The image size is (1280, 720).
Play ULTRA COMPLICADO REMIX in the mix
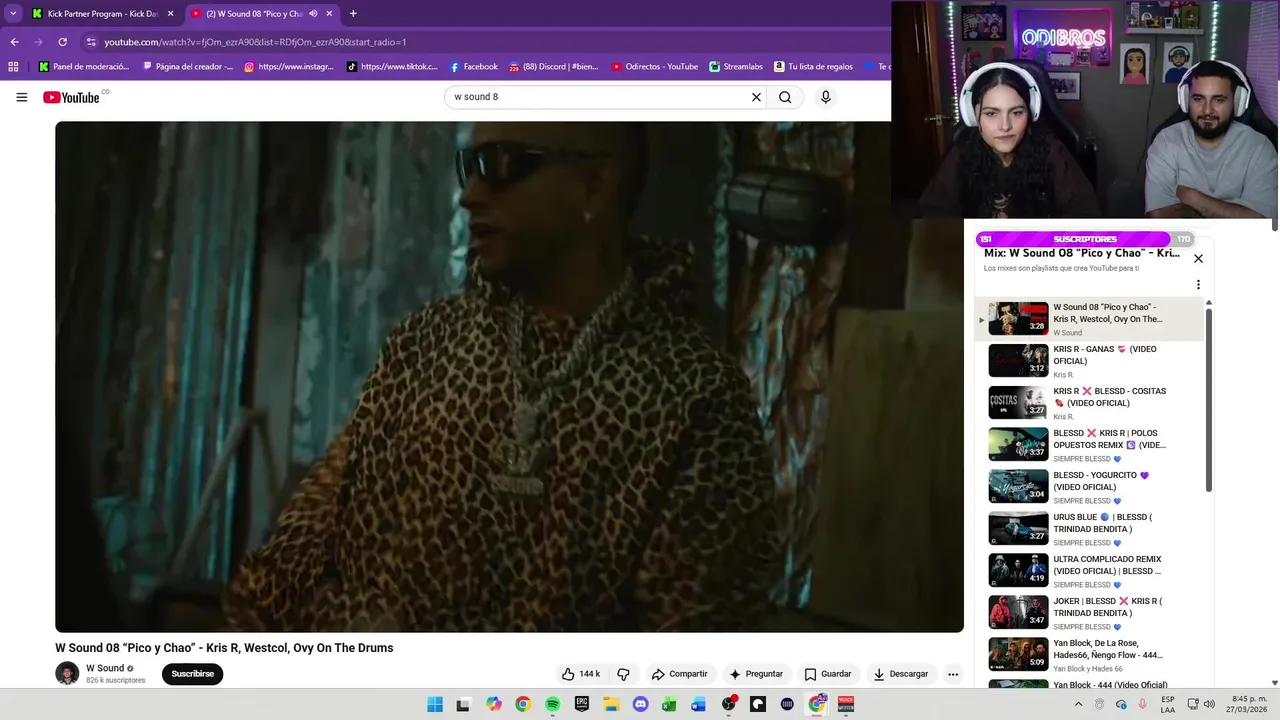tap(1090, 571)
